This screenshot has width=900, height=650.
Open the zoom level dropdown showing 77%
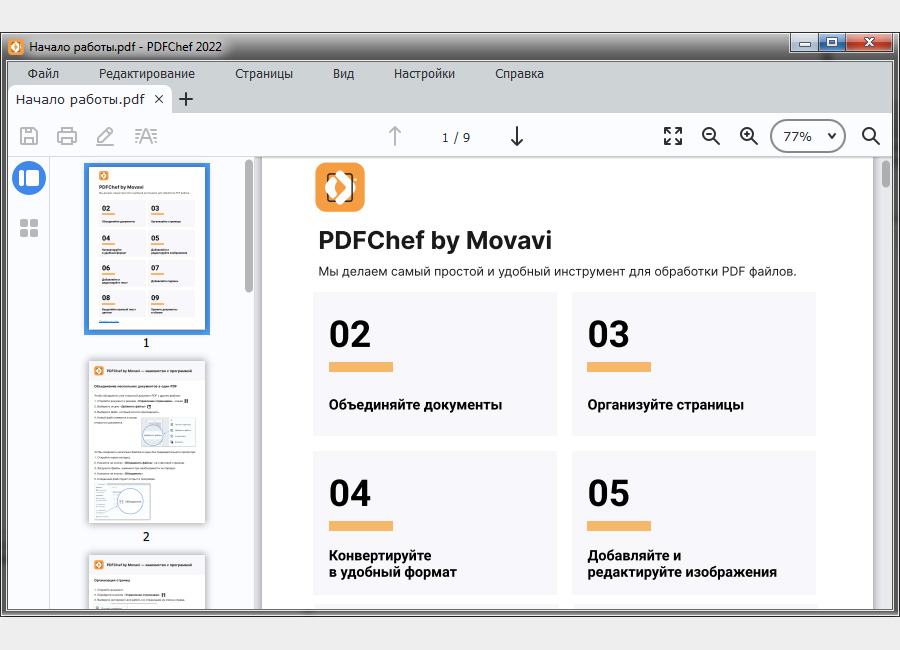click(x=807, y=136)
